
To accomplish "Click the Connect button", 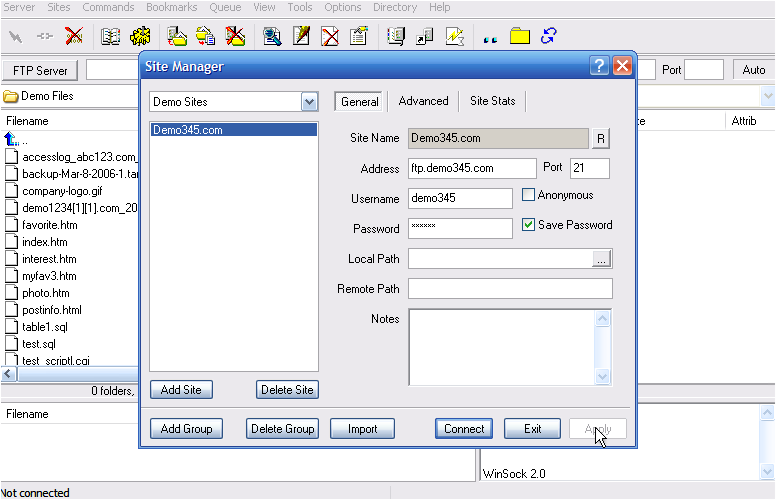I will pyautogui.click(x=464, y=429).
